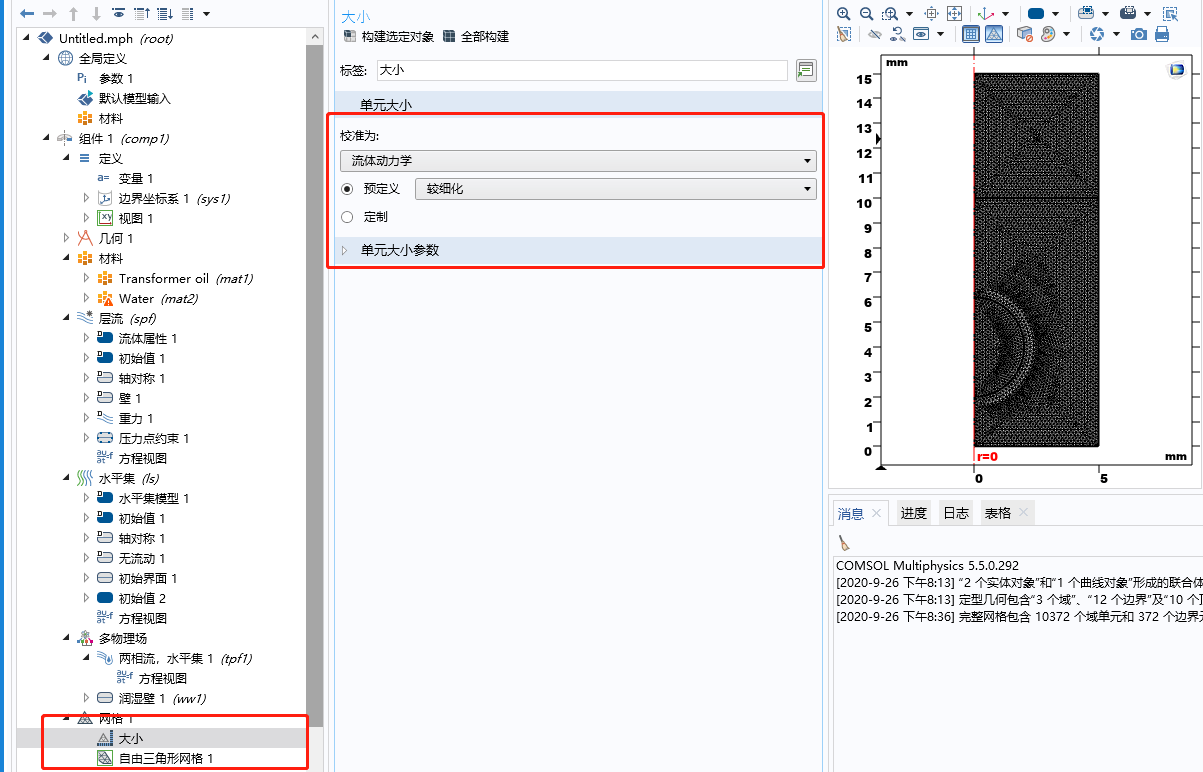Select the 压力点约束 1 node
The height and width of the screenshot is (772, 1203).
[154, 438]
